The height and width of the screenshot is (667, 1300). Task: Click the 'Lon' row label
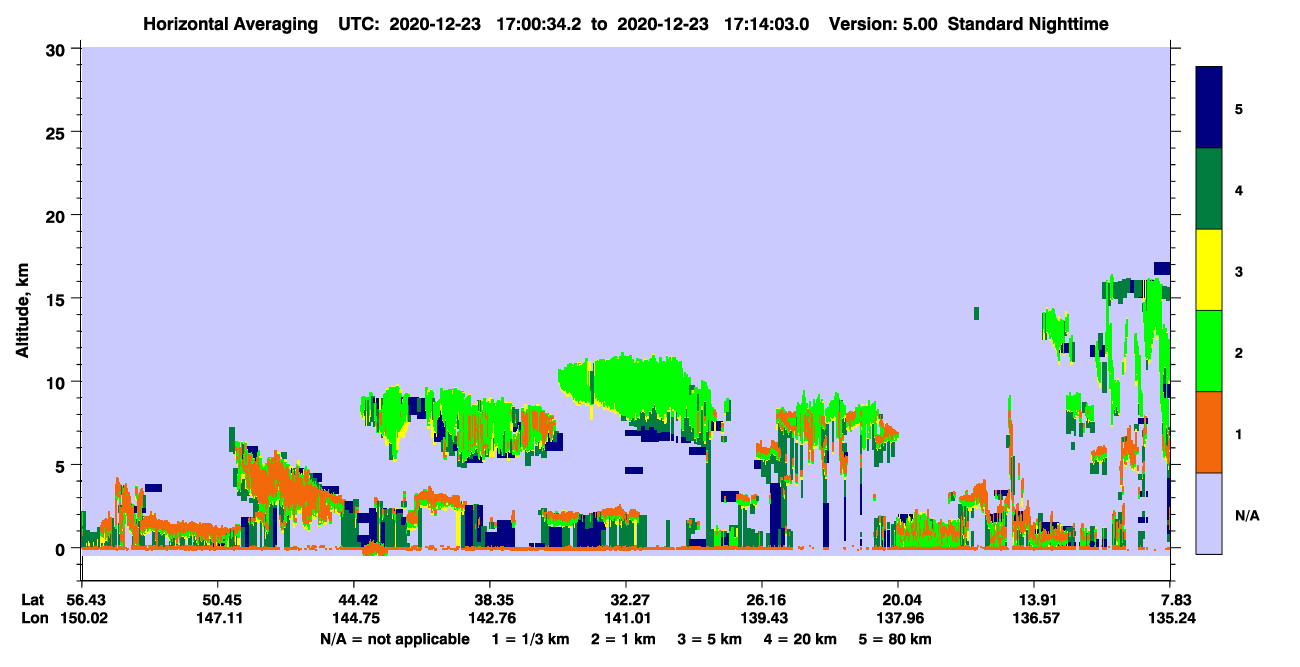34,618
